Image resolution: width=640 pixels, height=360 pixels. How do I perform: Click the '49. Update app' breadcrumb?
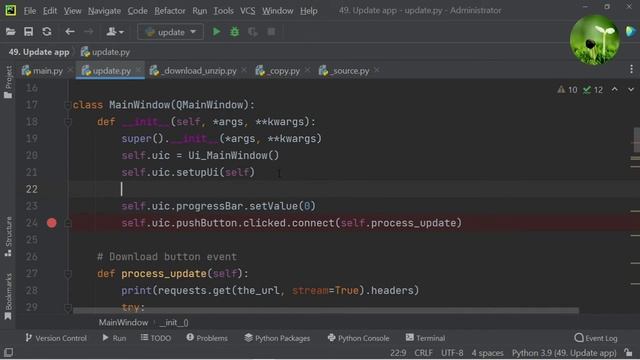[x=39, y=52]
